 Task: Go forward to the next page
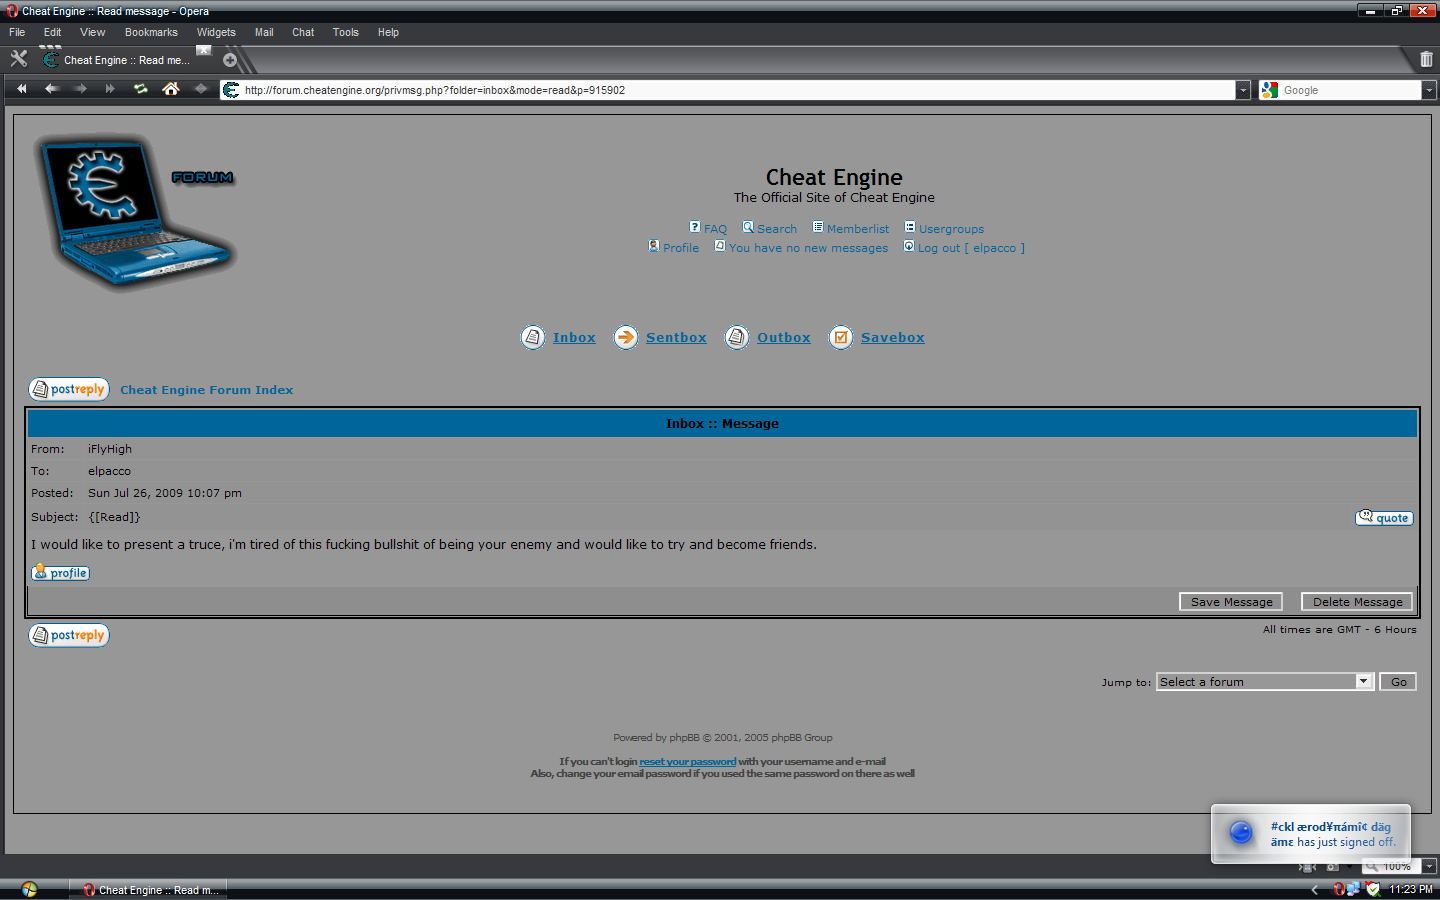[x=80, y=89]
